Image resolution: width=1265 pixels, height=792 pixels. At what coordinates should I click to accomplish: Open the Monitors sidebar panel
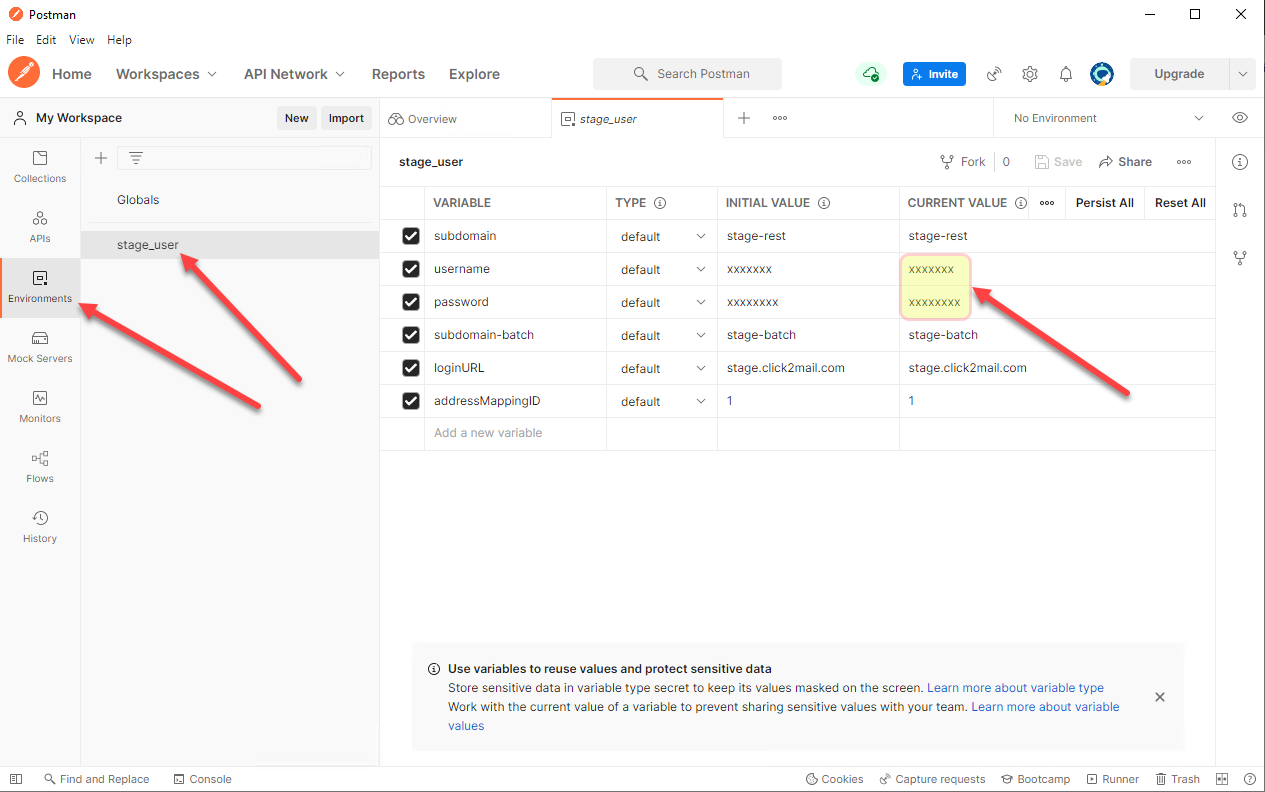click(40, 407)
